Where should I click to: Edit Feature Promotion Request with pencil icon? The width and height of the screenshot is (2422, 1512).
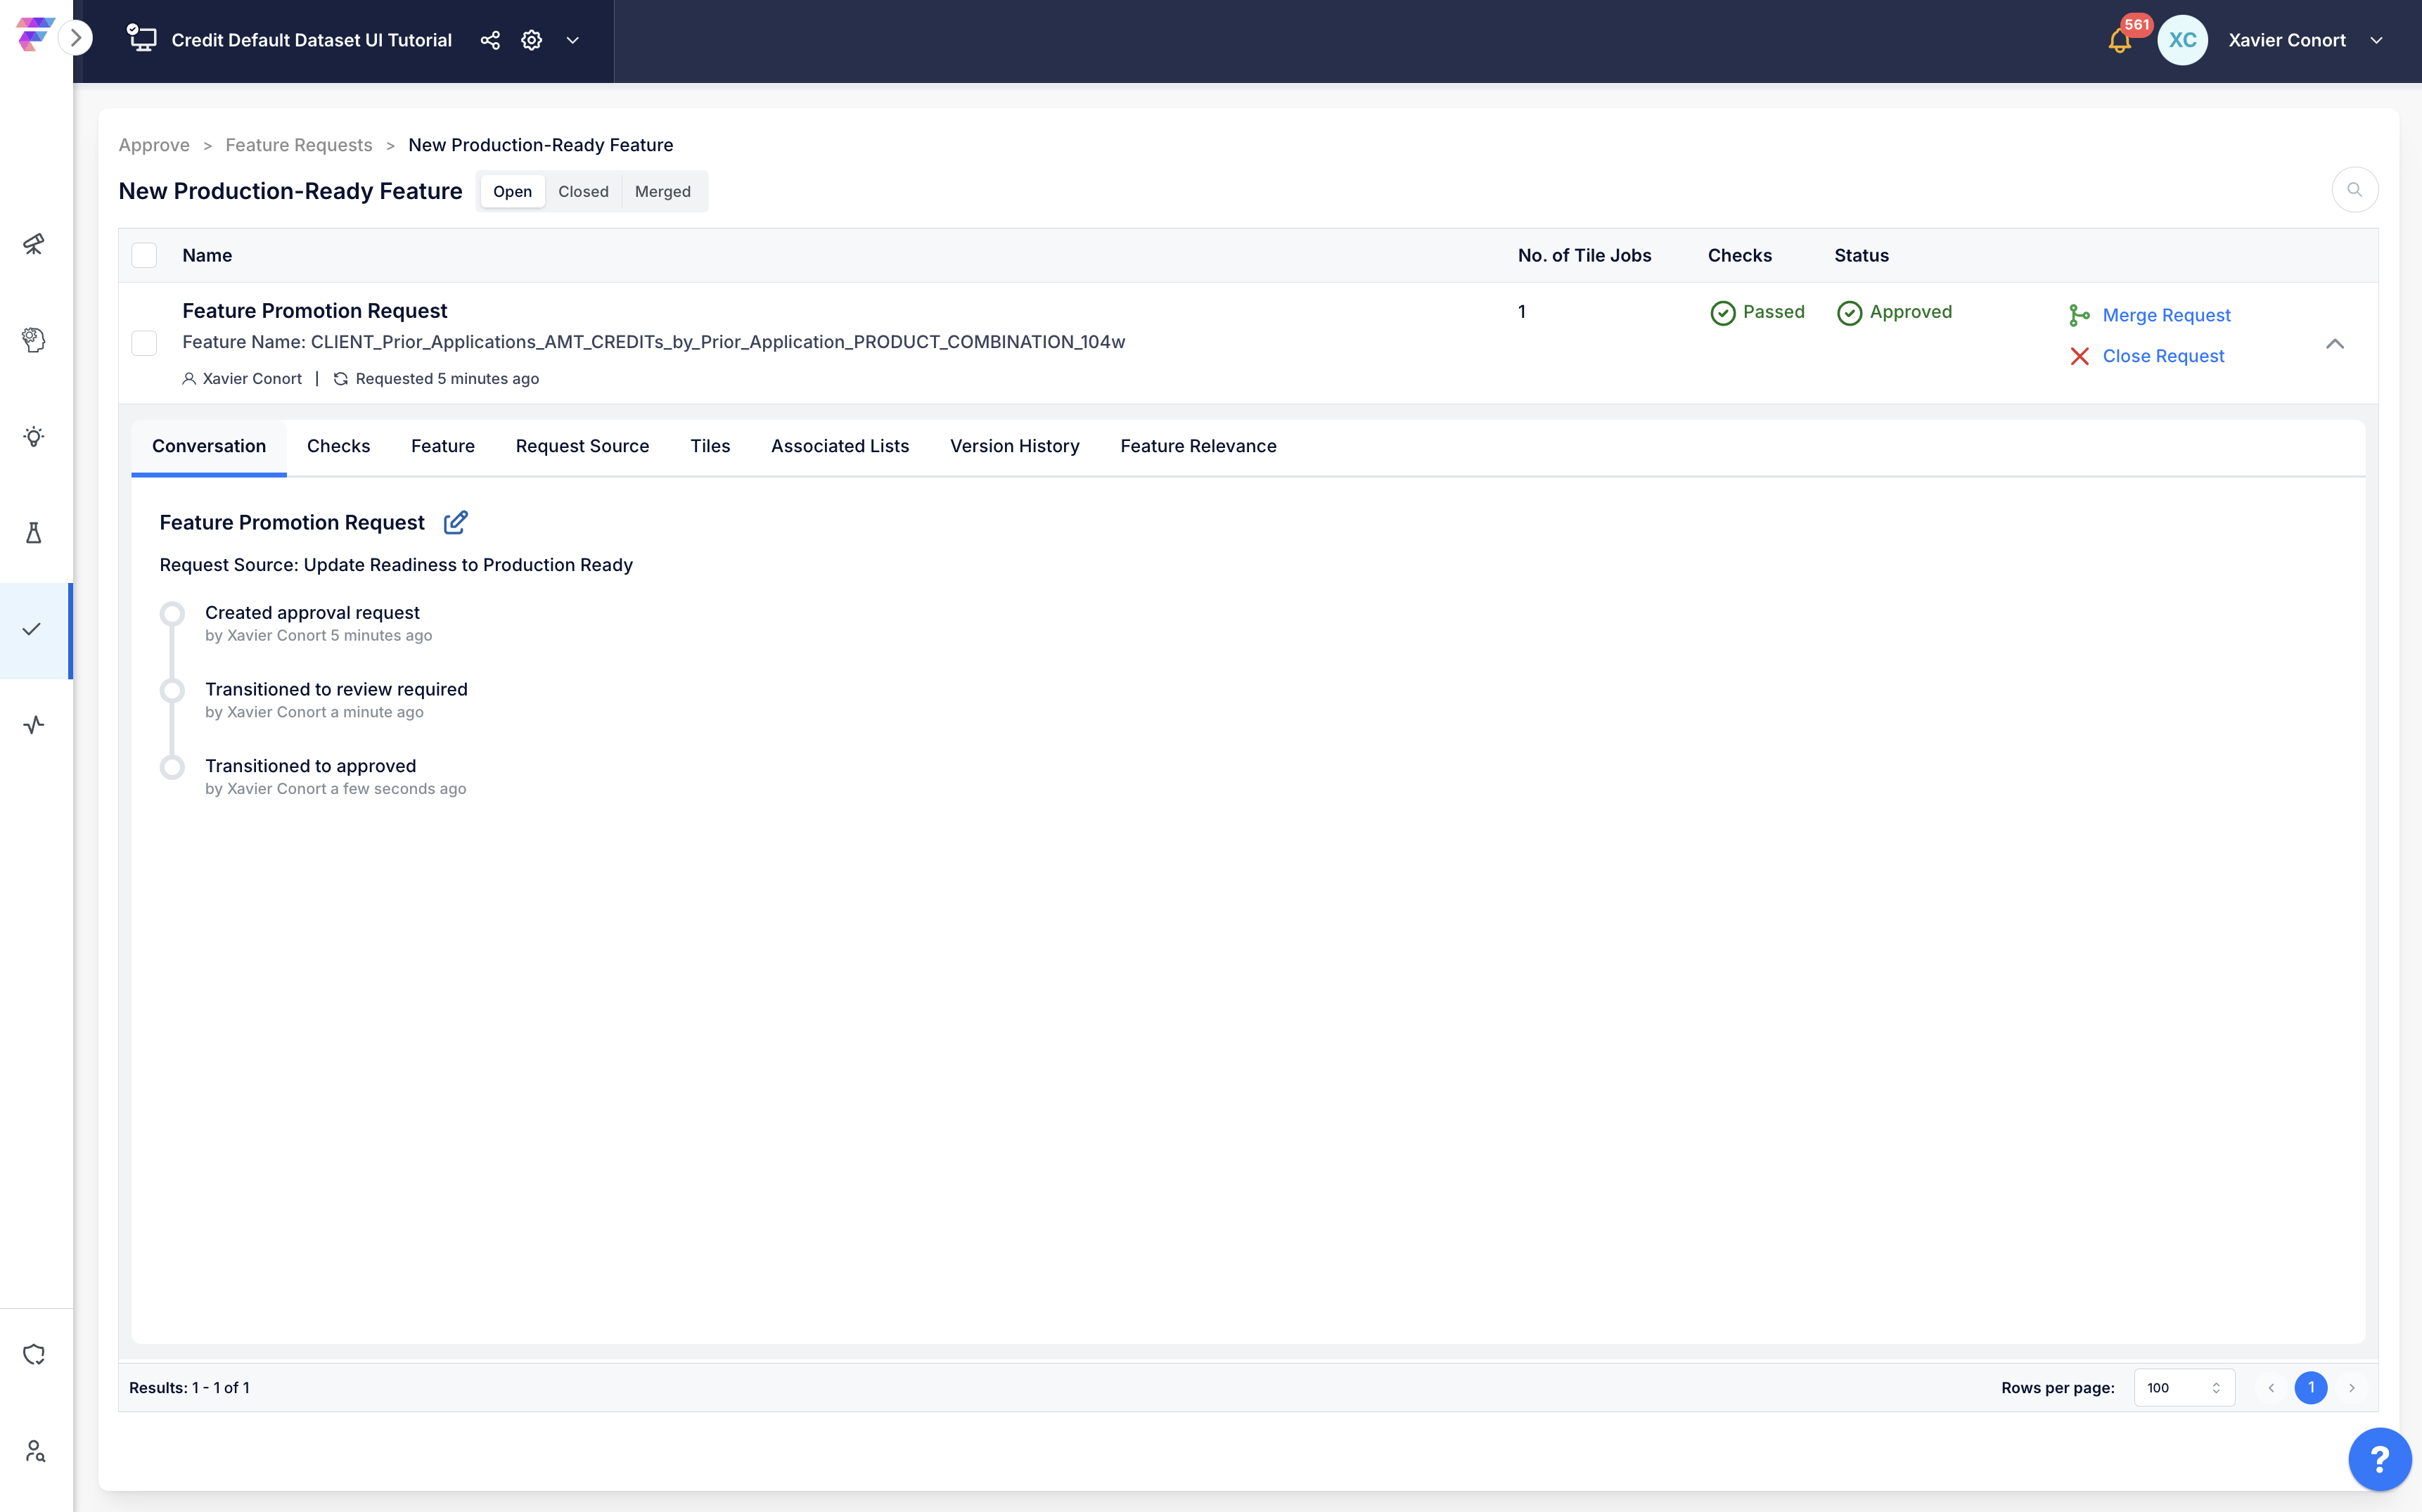[x=455, y=522]
